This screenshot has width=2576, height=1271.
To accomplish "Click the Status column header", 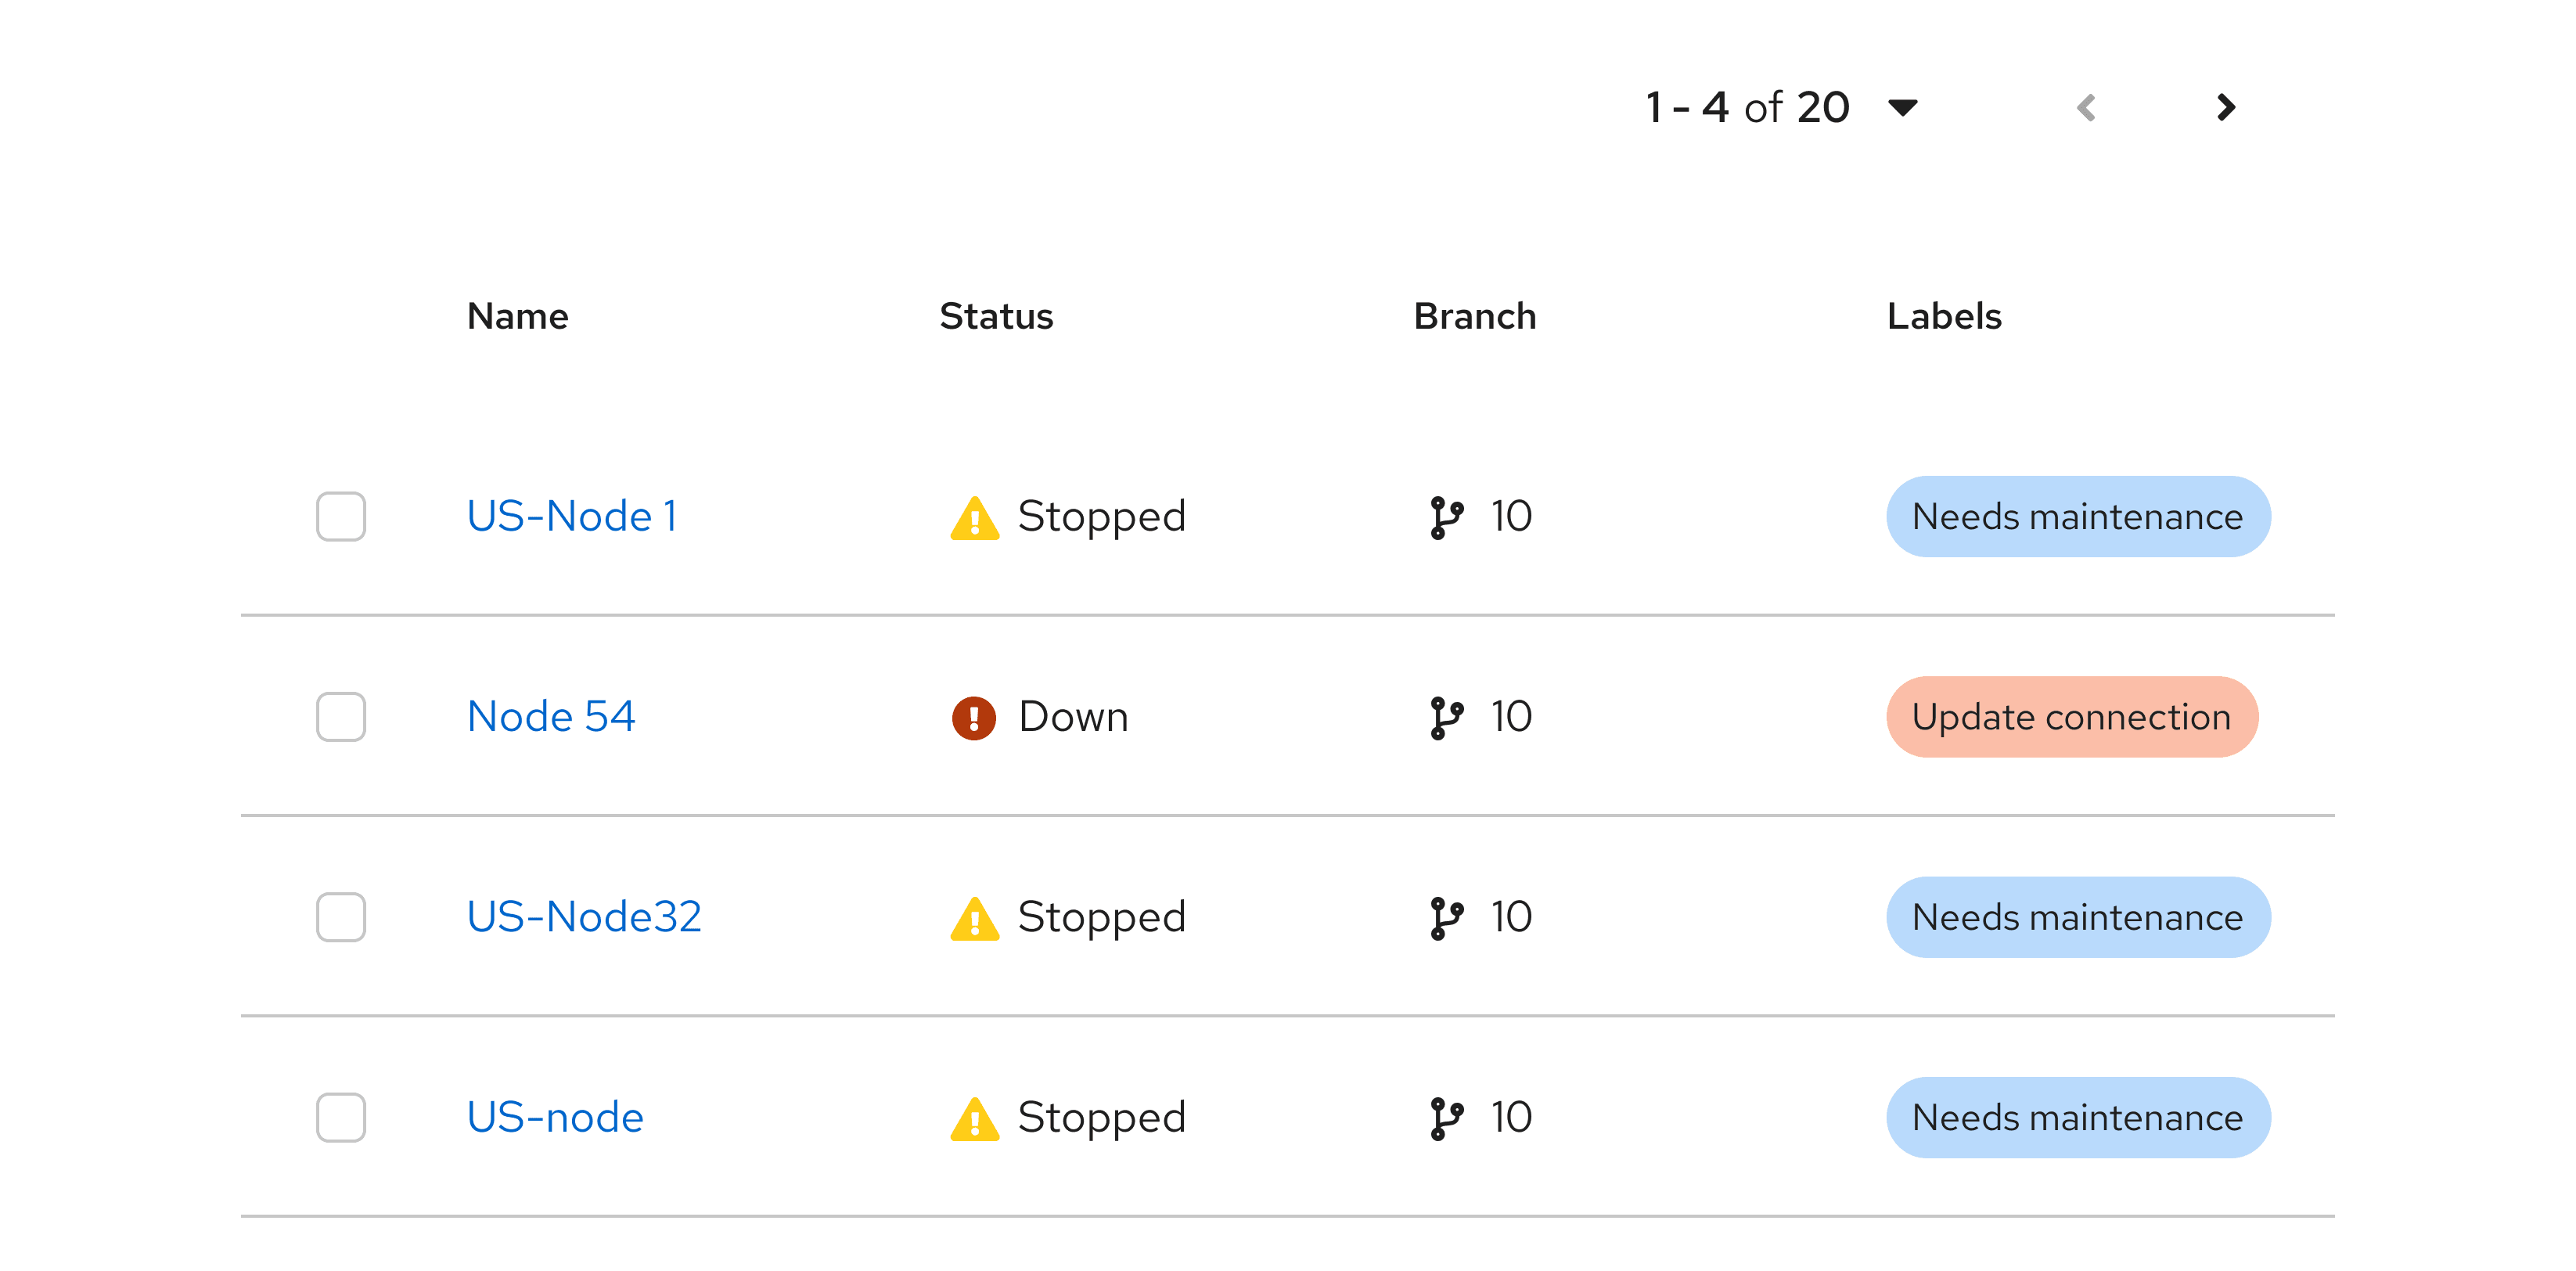I will tap(996, 316).
